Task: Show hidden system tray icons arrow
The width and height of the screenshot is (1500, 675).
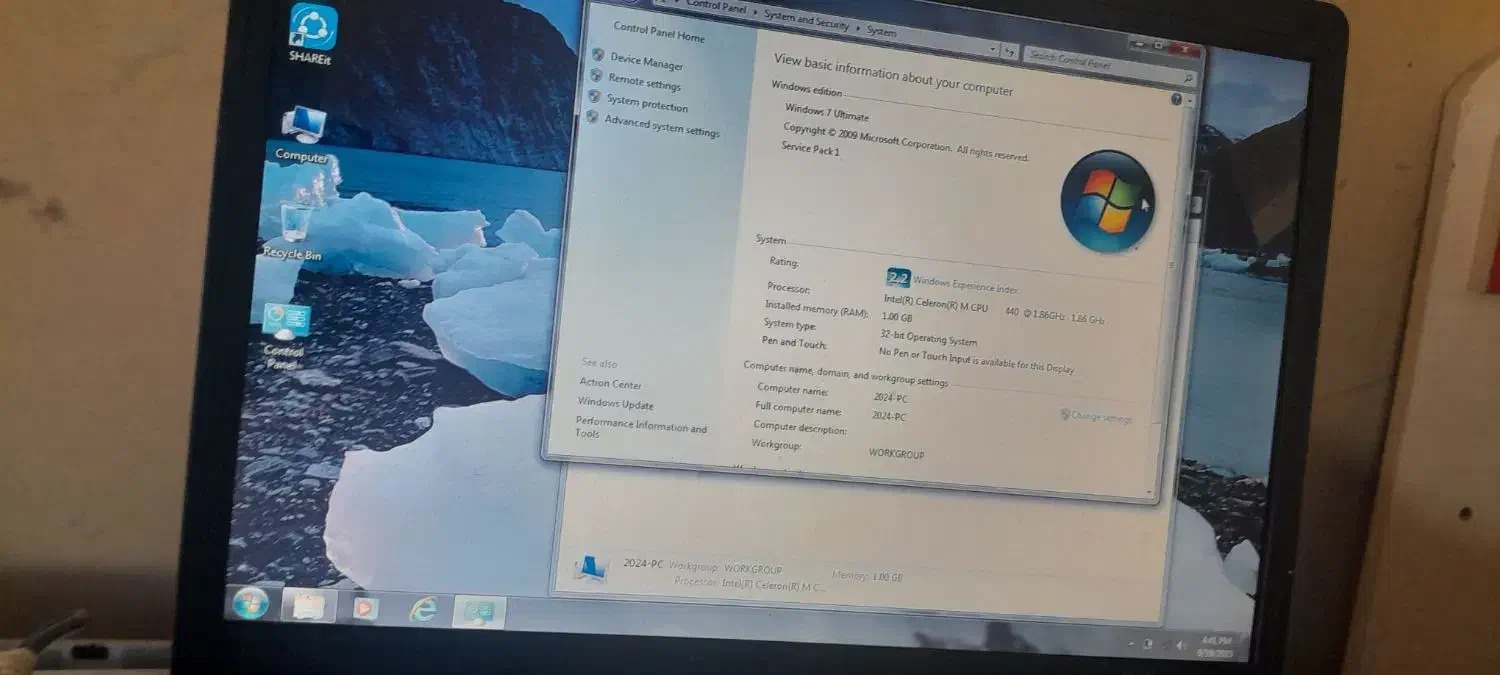Action: pyautogui.click(x=1130, y=643)
